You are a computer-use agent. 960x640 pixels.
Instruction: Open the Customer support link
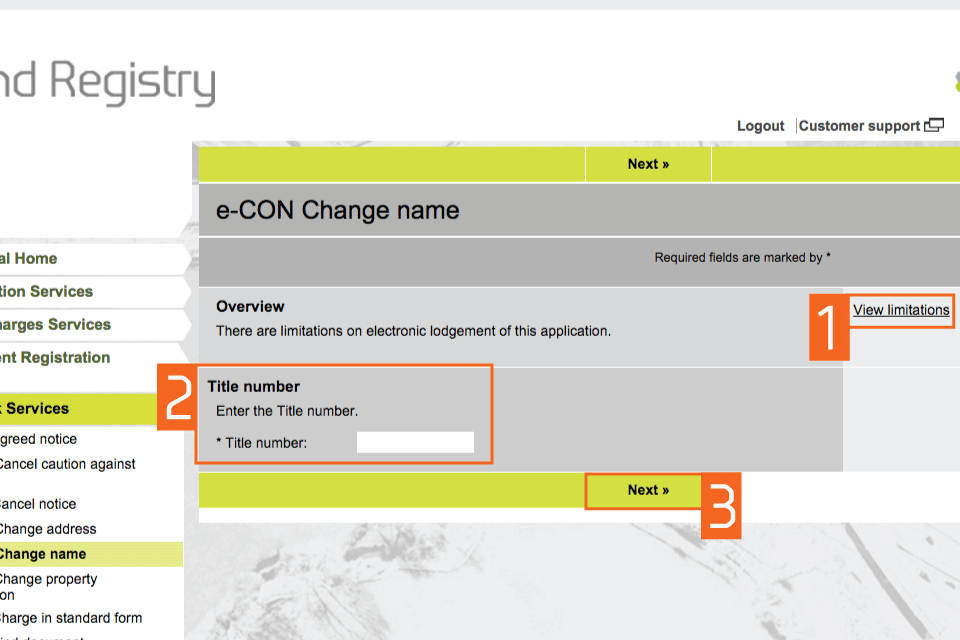coord(859,126)
